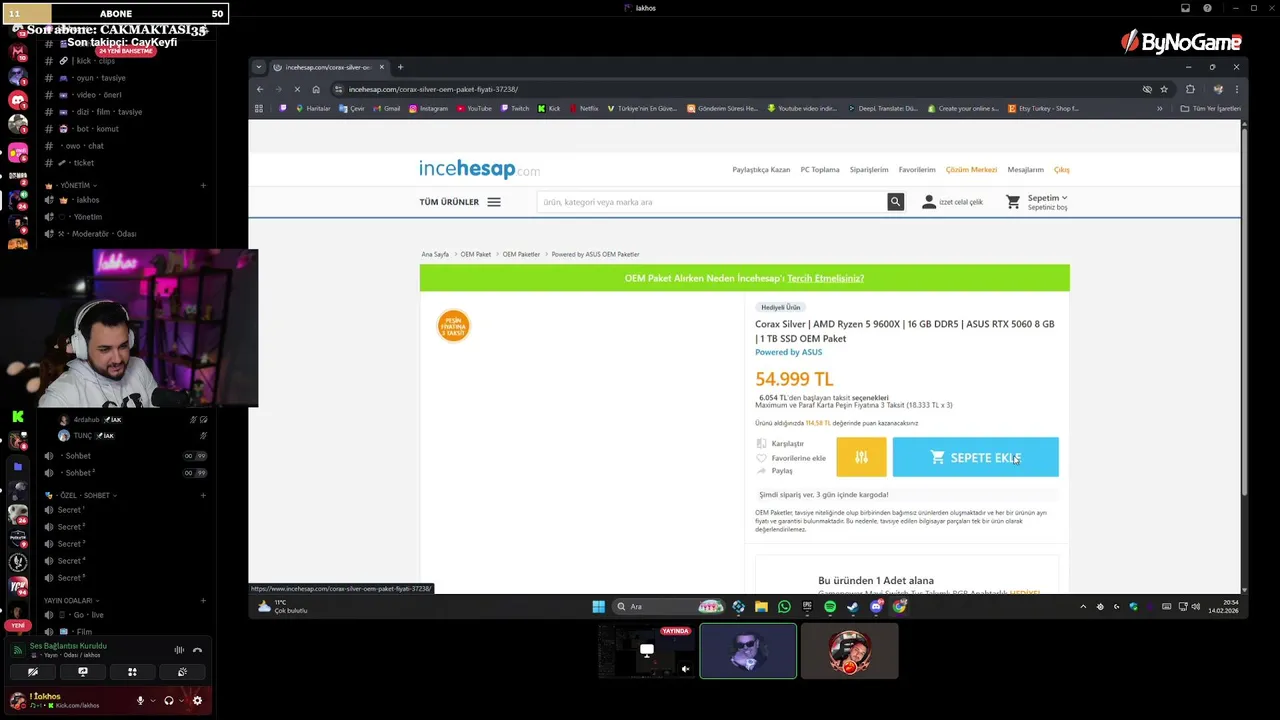Screen dimensions: 1280x720
Task: Click the OEM Paket breadcrumb
Action: point(476,254)
